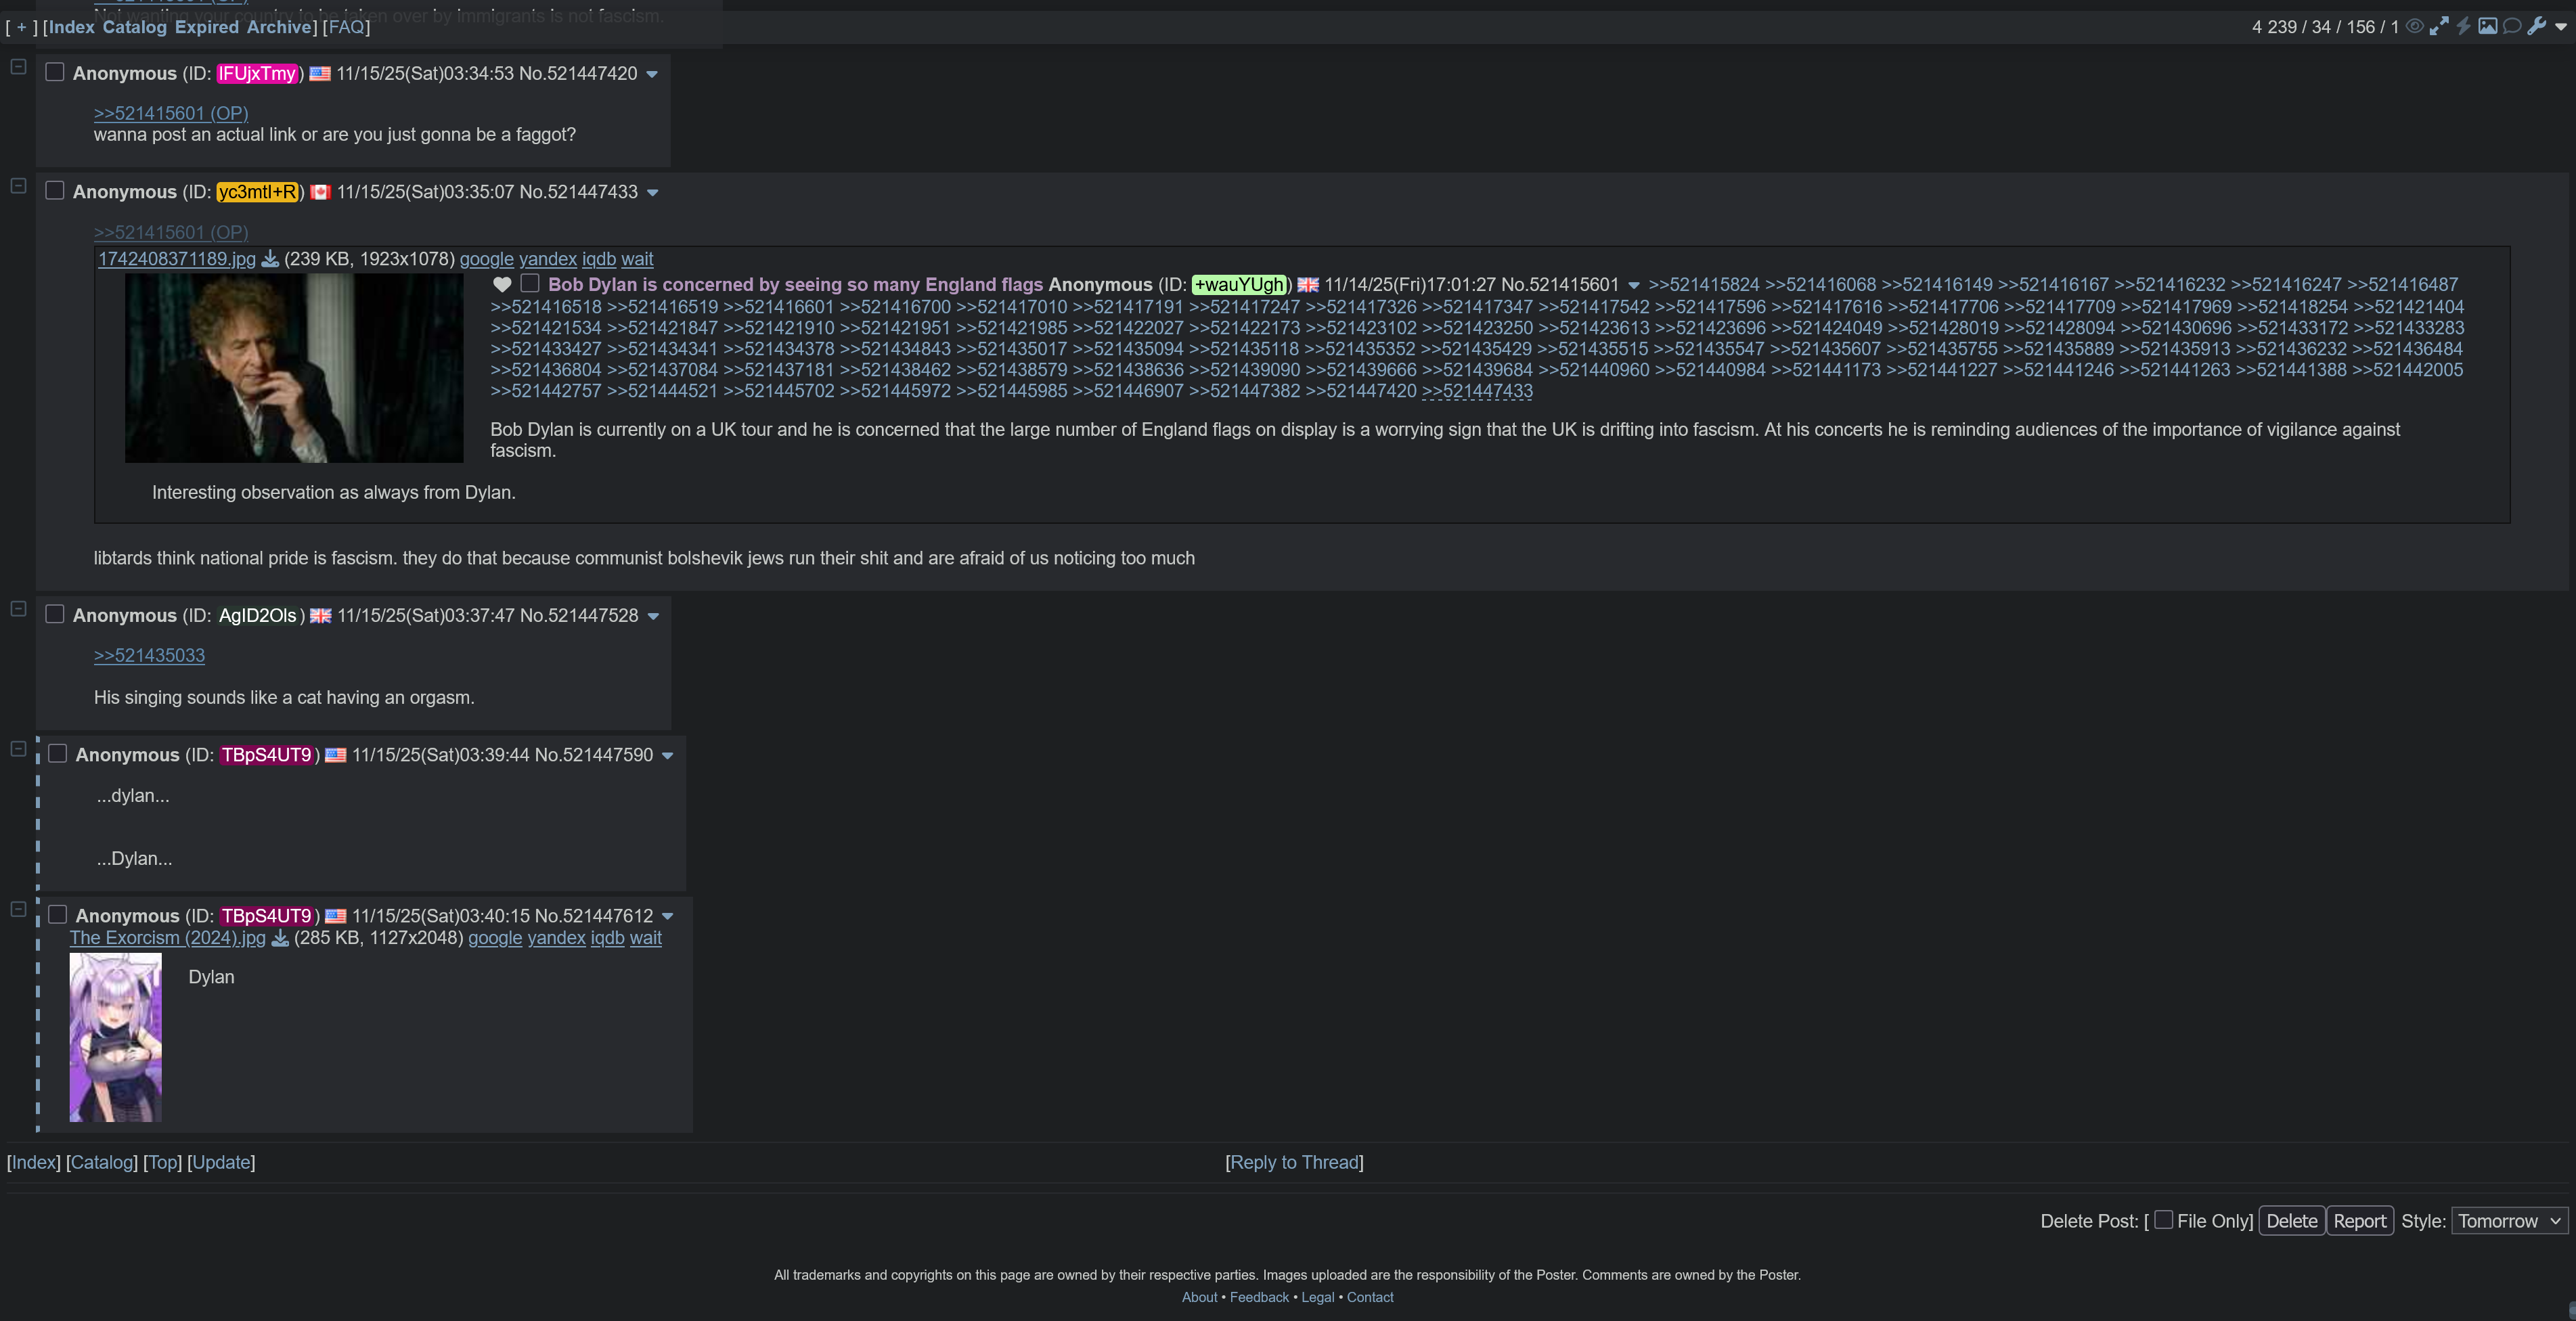This screenshot has width=2576, height=1321.
Task: Open the Style dropdown showing Tomorrow
Action: 2509,1221
